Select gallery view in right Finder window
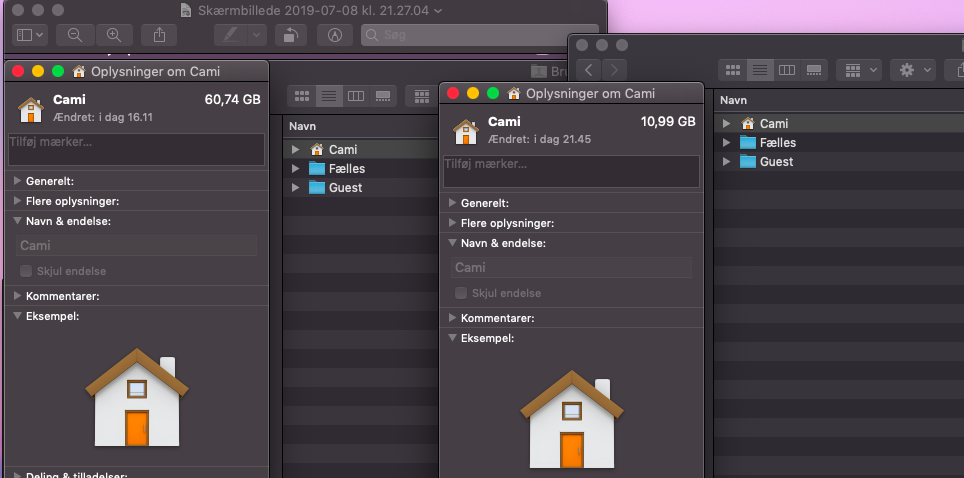 (x=814, y=70)
